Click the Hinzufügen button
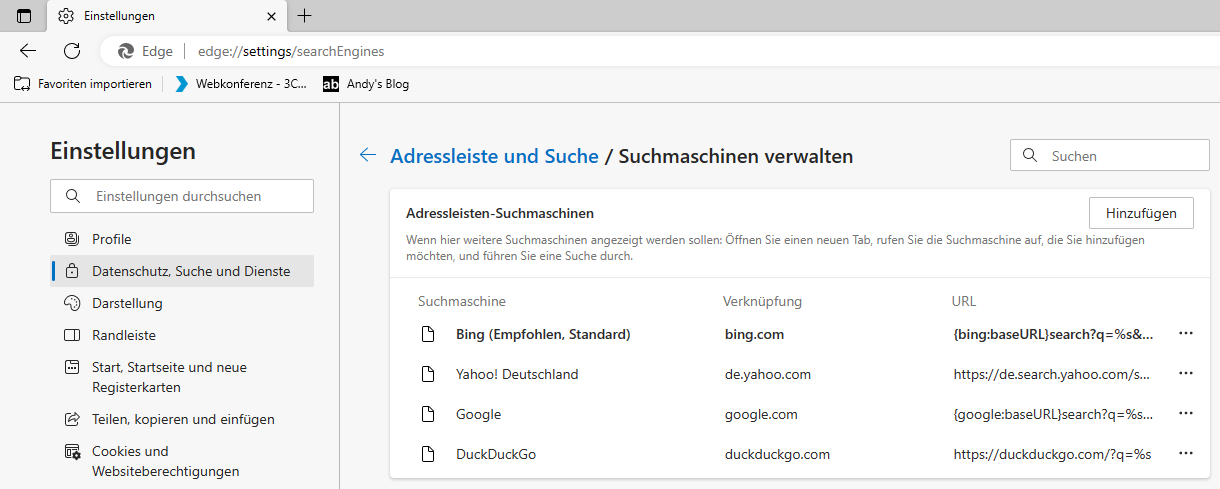The image size is (1220, 489). (x=1141, y=213)
